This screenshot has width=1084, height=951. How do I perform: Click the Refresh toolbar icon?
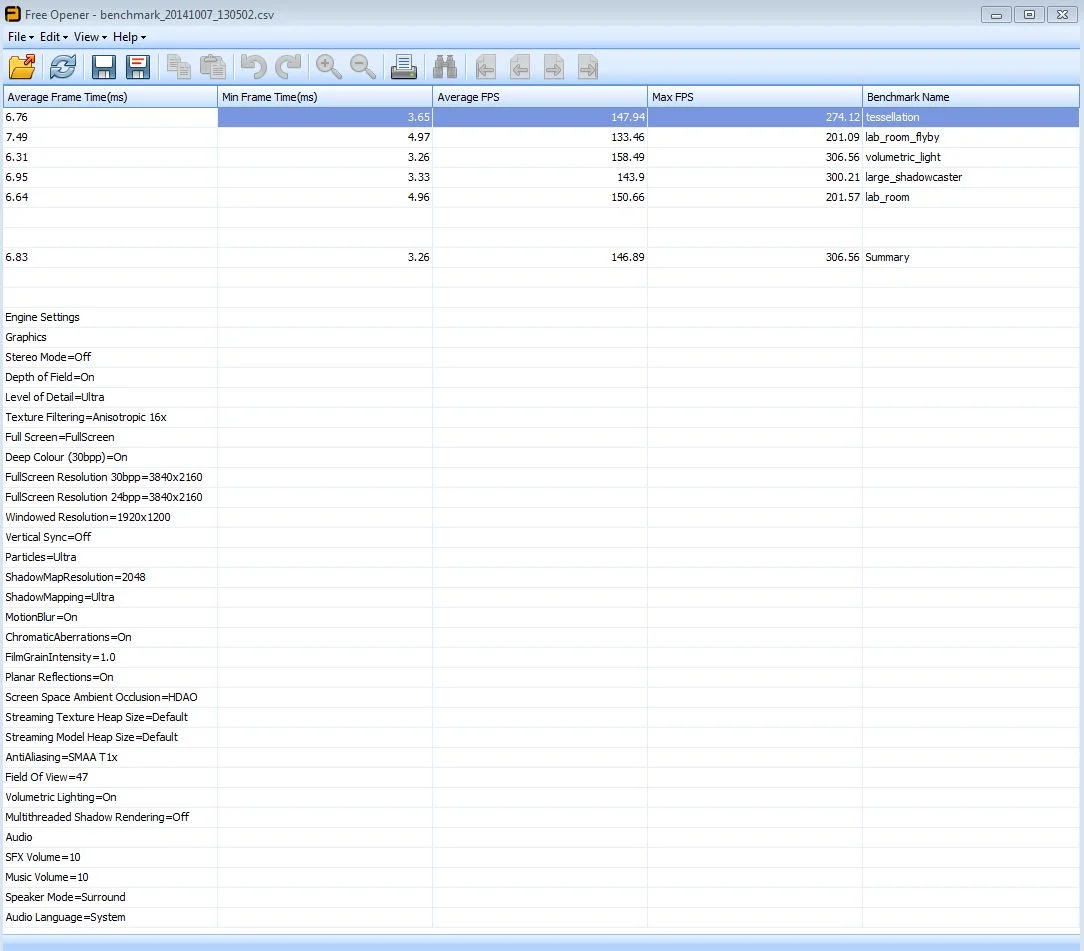click(63, 67)
